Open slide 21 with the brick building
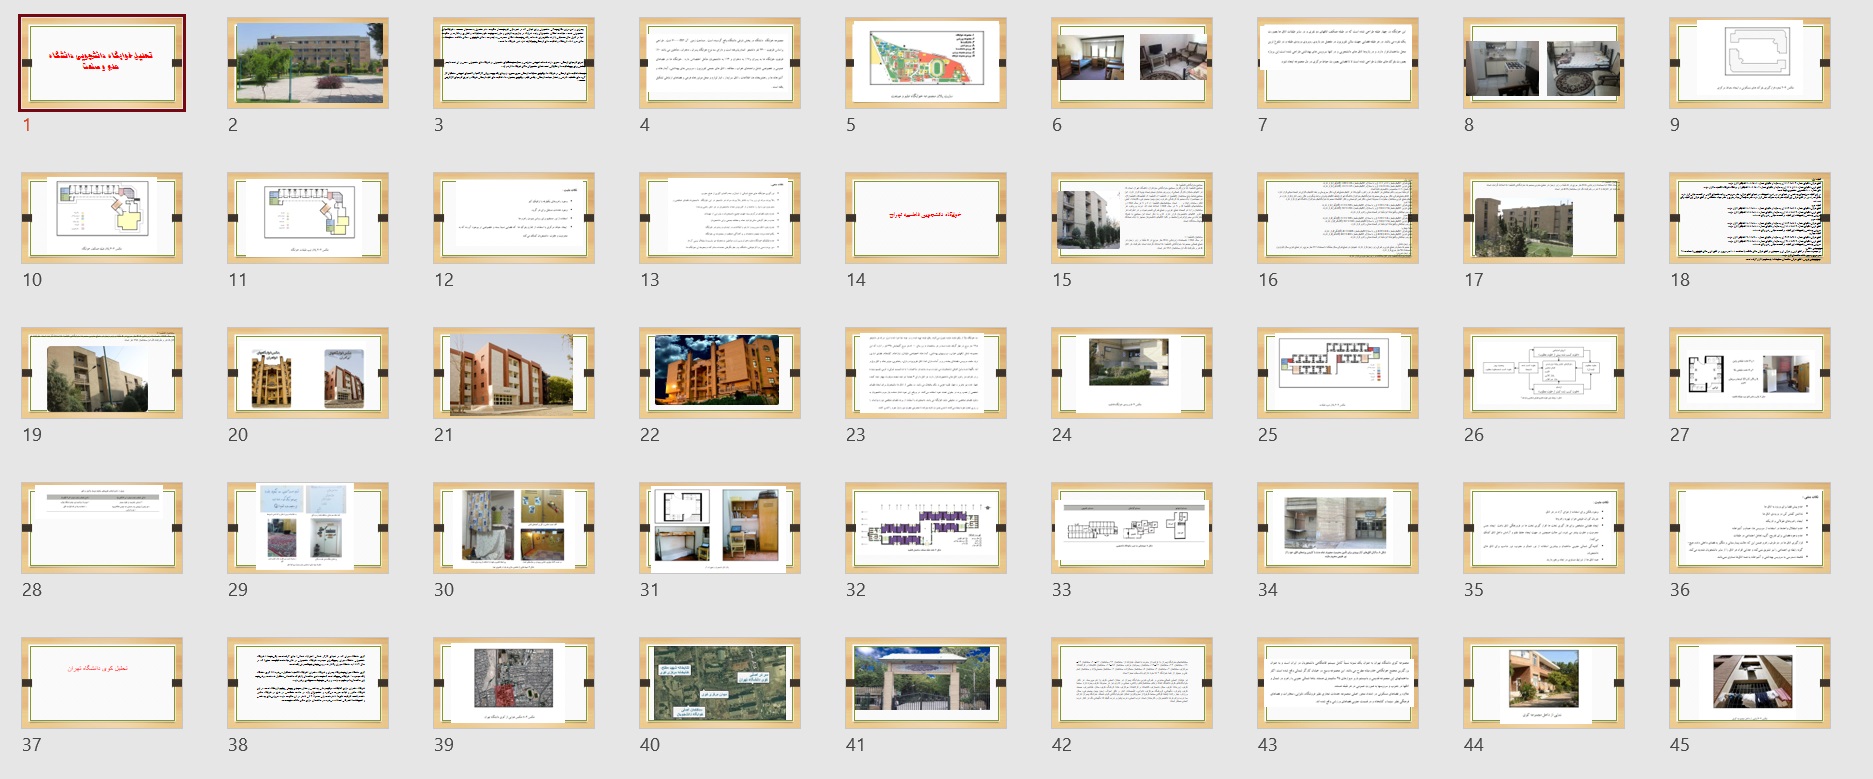 (514, 373)
